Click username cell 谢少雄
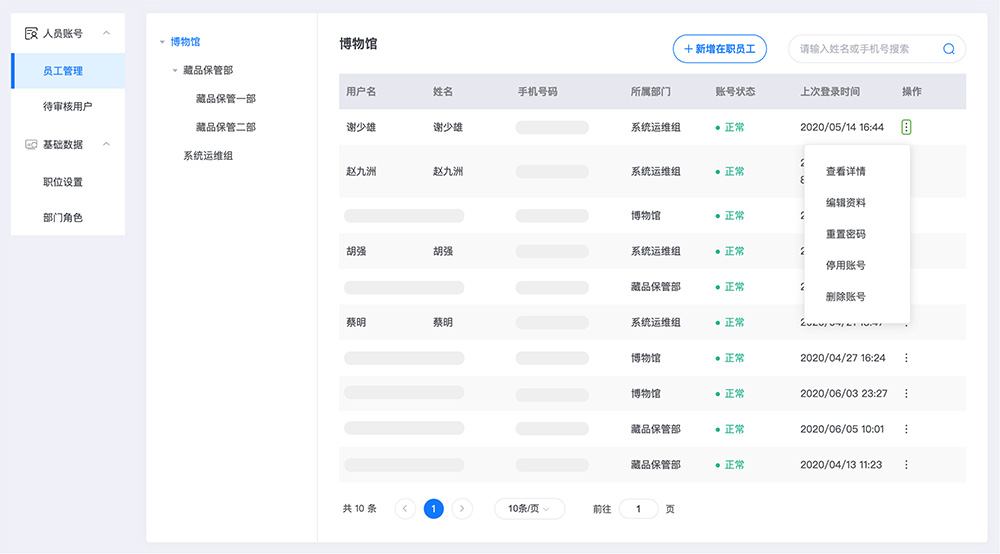Viewport: 1000px width, 554px height. pos(361,128)
